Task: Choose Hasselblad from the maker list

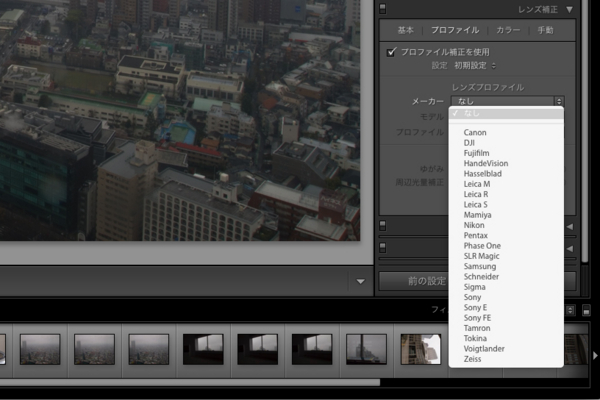Action: tap(506, 174)
